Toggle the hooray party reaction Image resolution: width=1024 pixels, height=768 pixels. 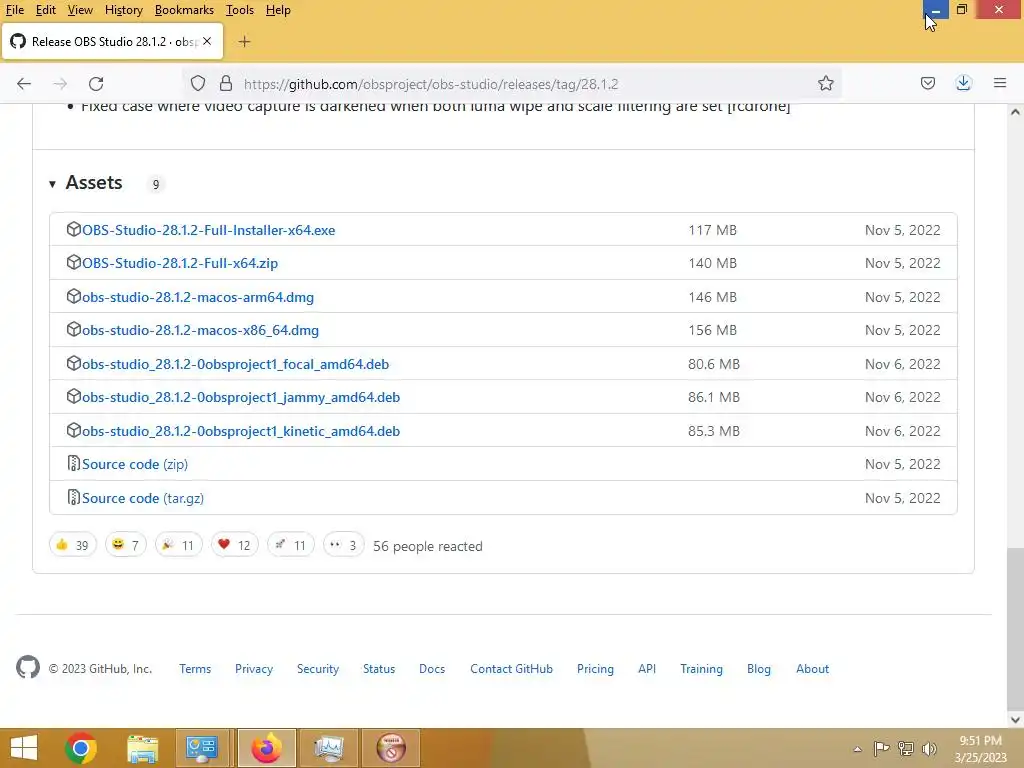[178, 545]
